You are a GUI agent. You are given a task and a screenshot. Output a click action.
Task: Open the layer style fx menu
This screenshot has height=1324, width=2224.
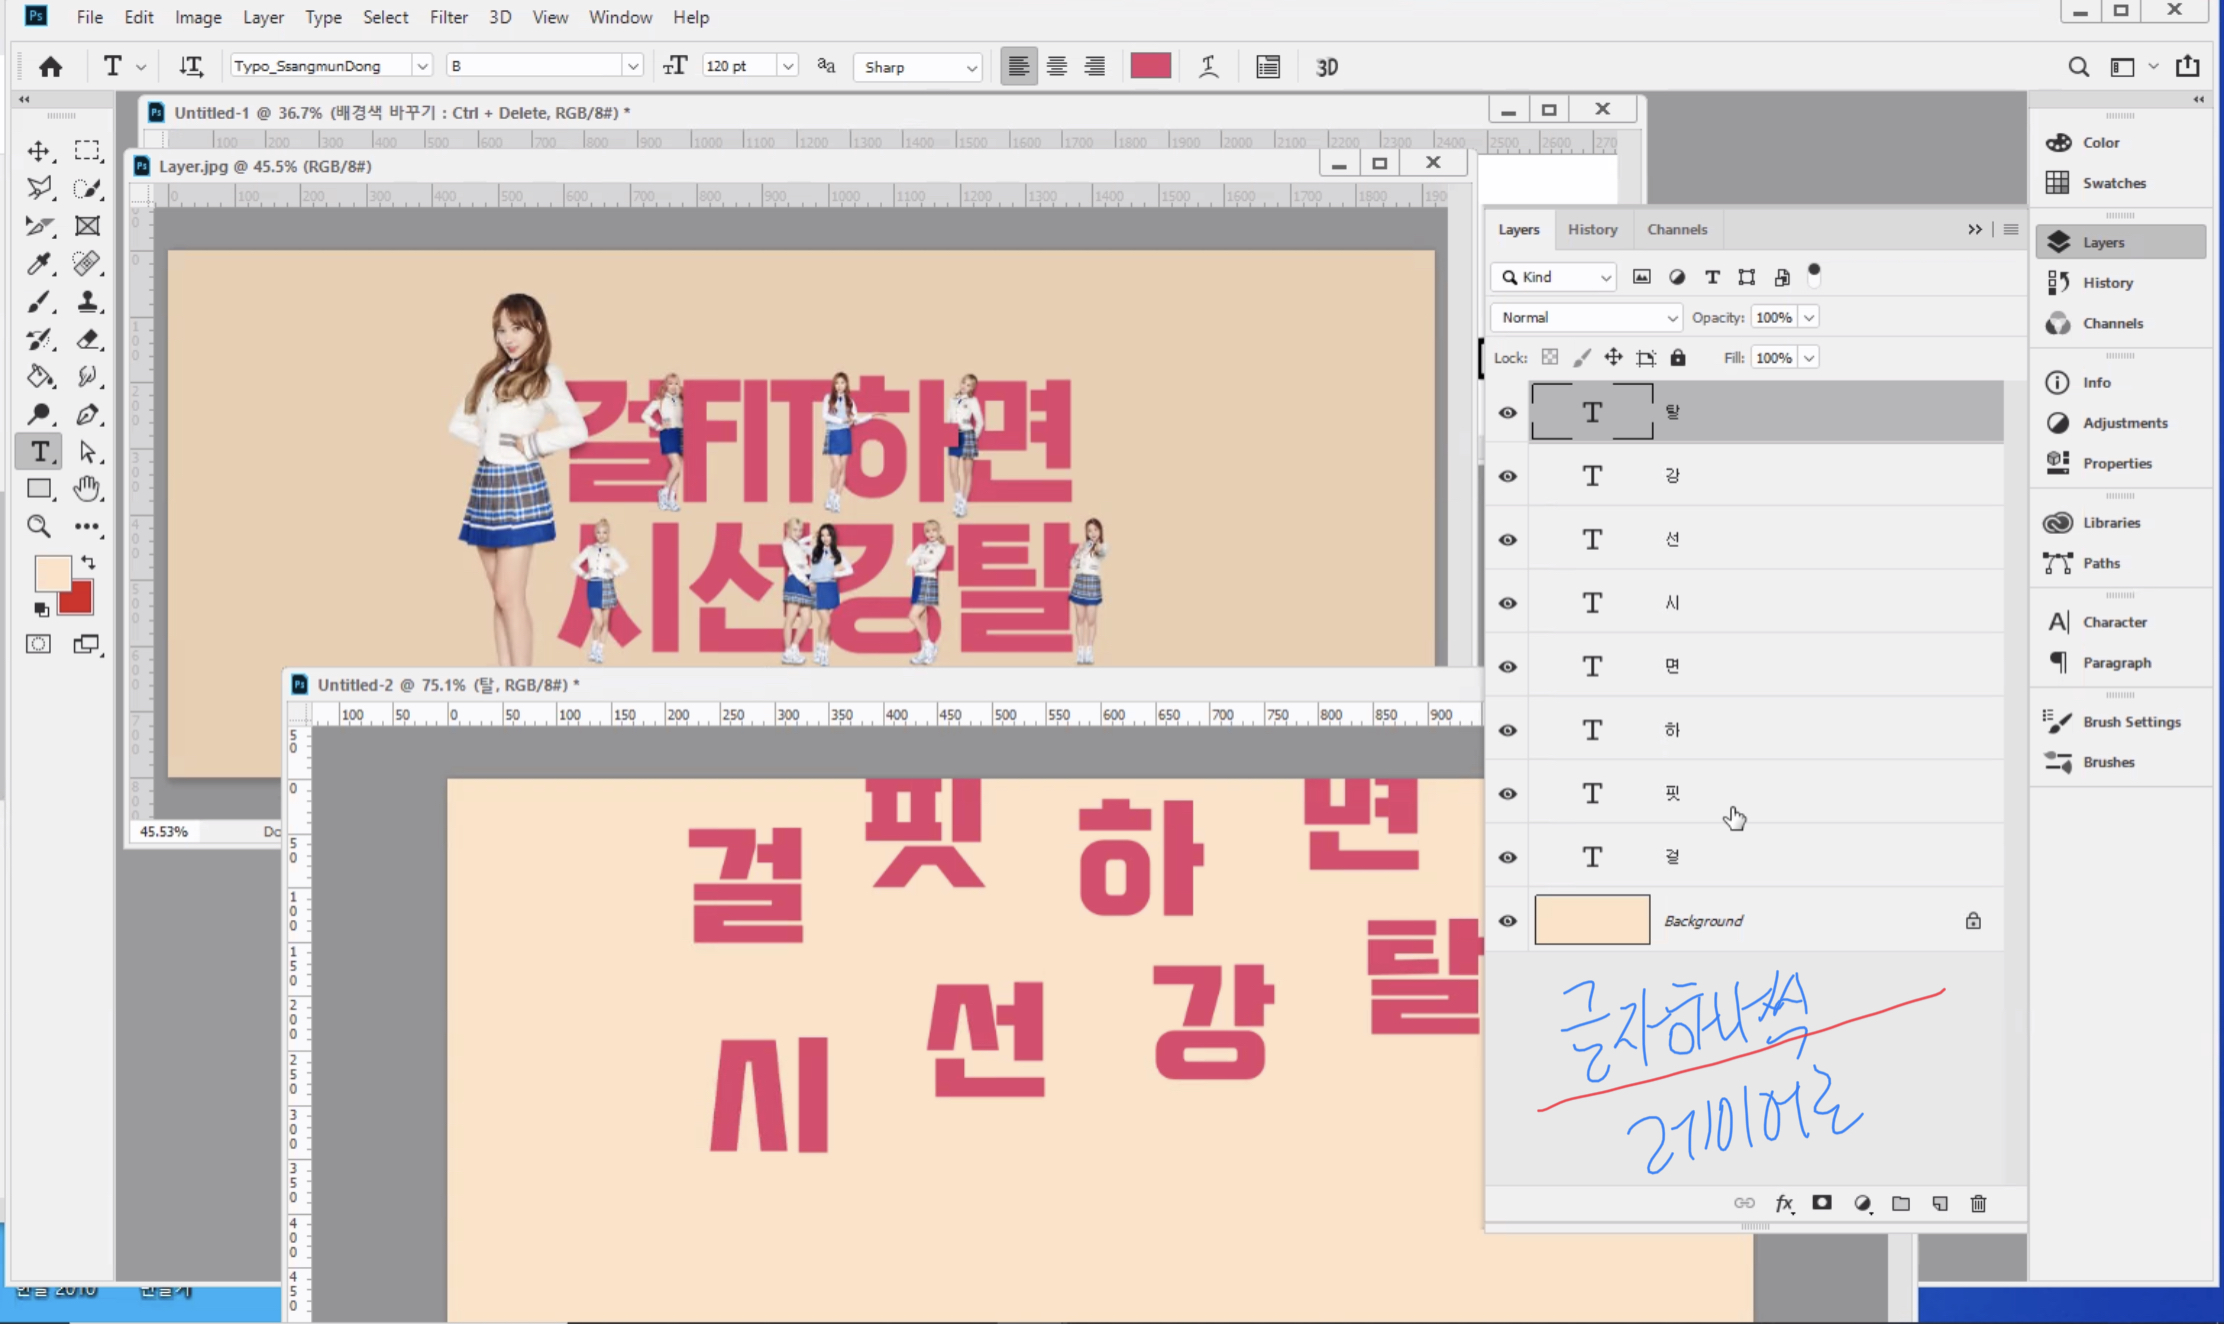tap(1784, 1204)
